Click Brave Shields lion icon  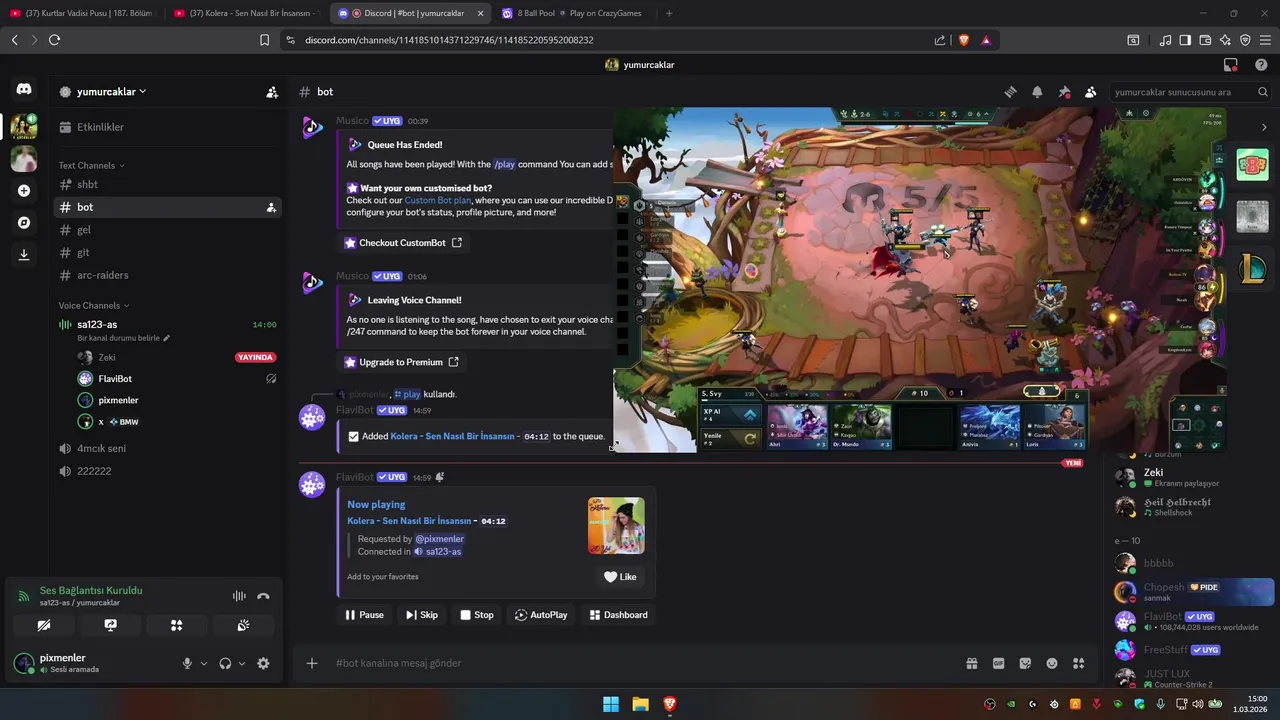964,40
